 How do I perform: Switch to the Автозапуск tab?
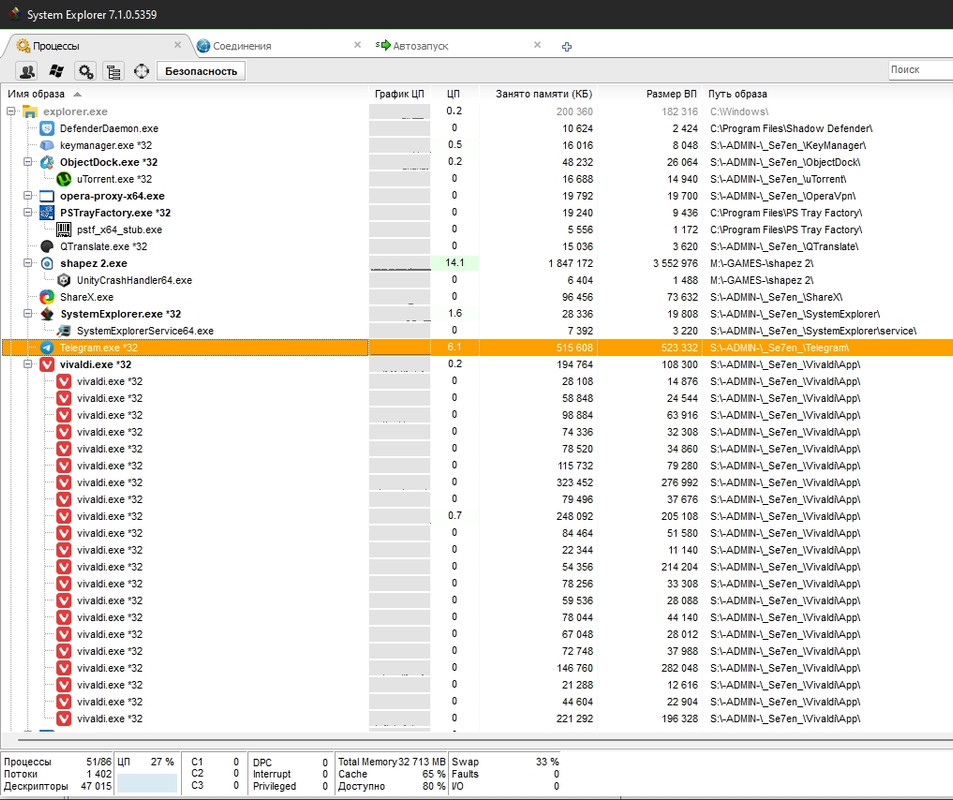[x=420, y=46]
